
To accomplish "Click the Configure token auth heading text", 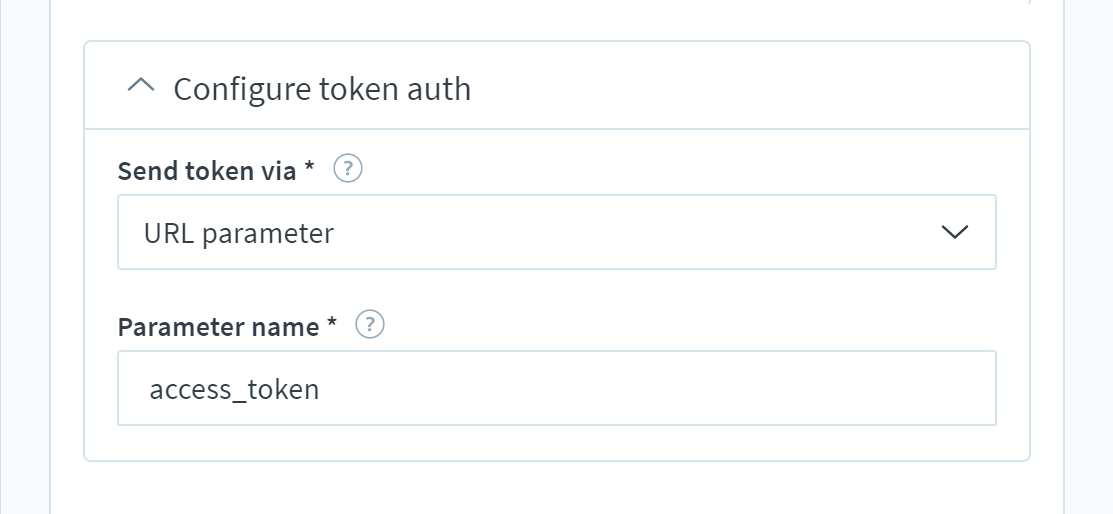I will point(322,89).
